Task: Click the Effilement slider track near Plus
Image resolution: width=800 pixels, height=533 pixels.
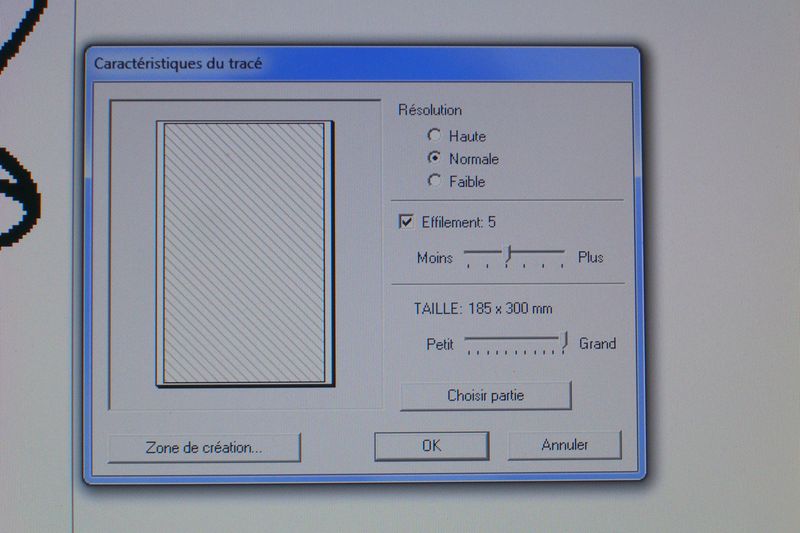Action: coord(550,253)
